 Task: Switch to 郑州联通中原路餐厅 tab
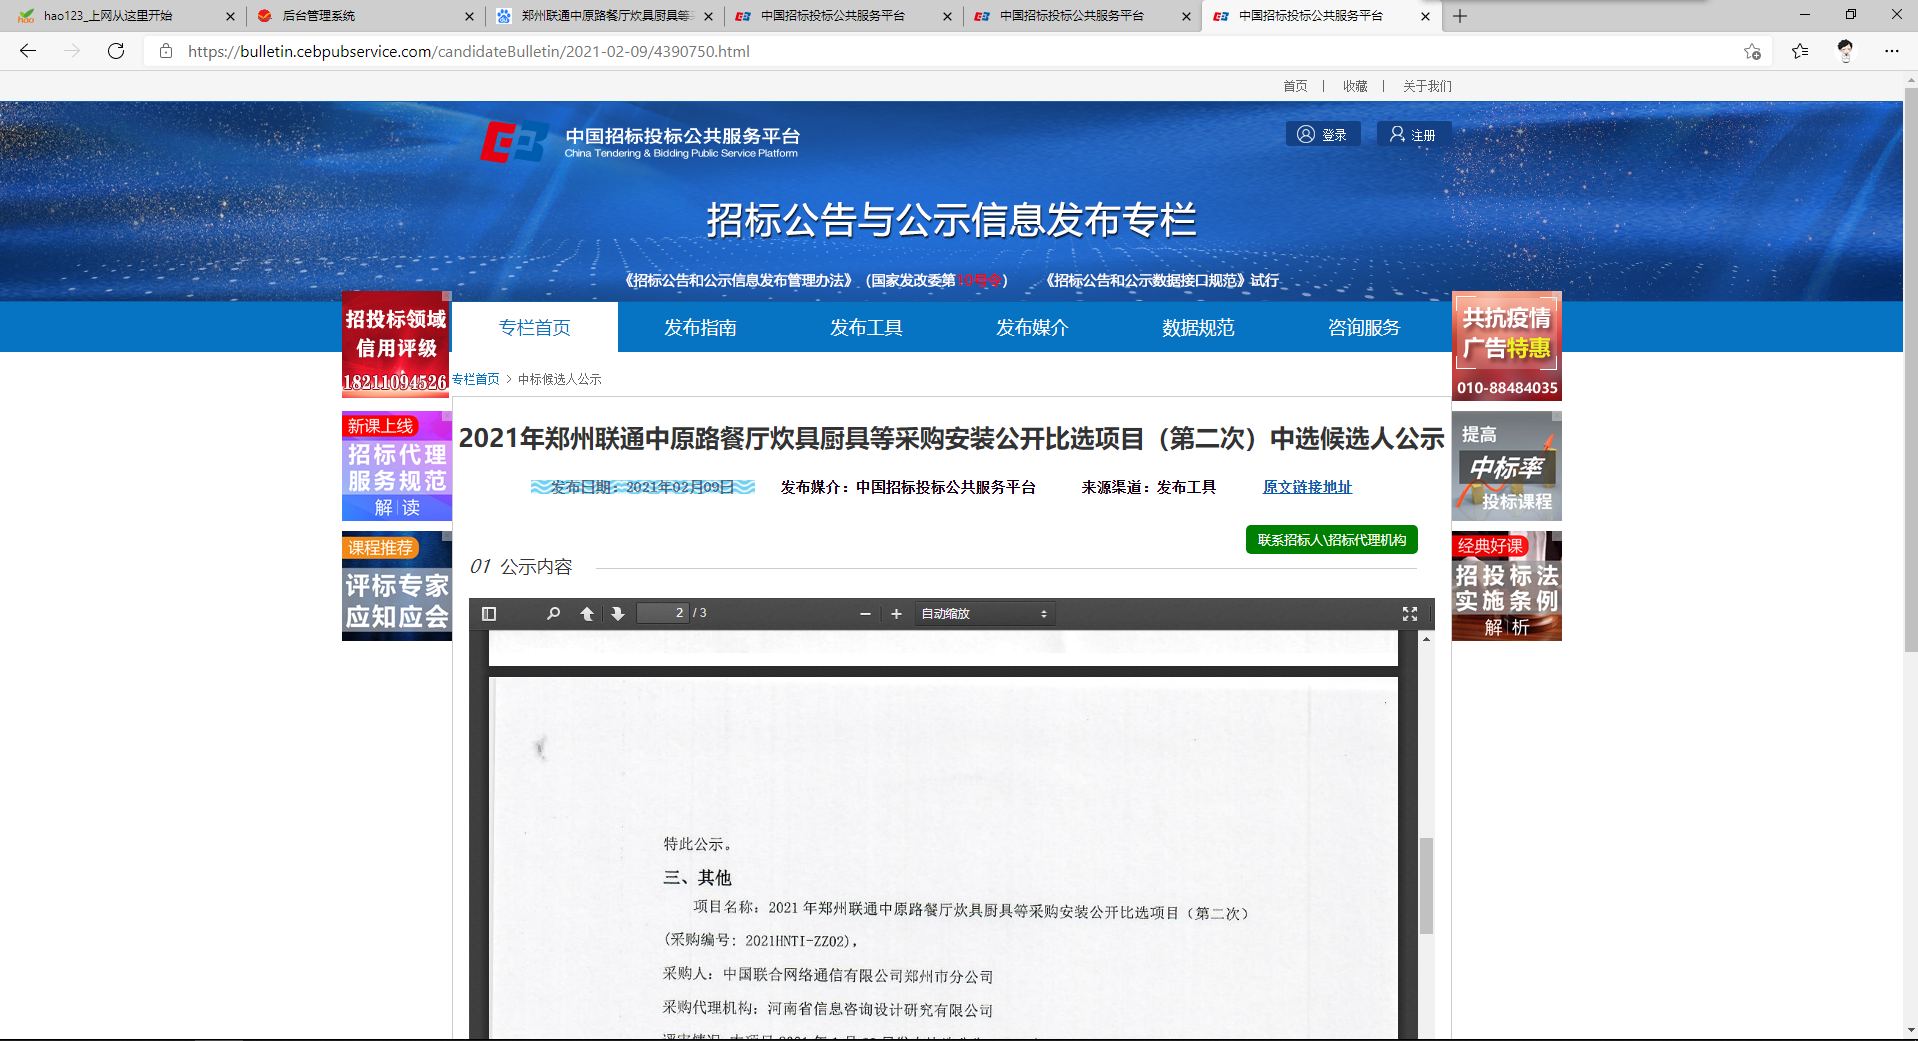[x=606, y=16]
